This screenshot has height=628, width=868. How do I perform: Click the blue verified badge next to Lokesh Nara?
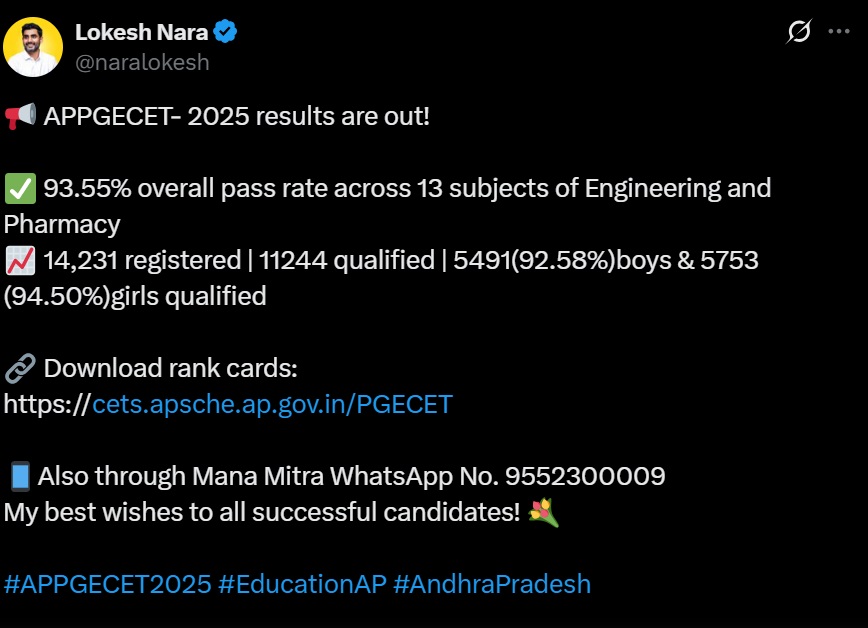[224, 31]
